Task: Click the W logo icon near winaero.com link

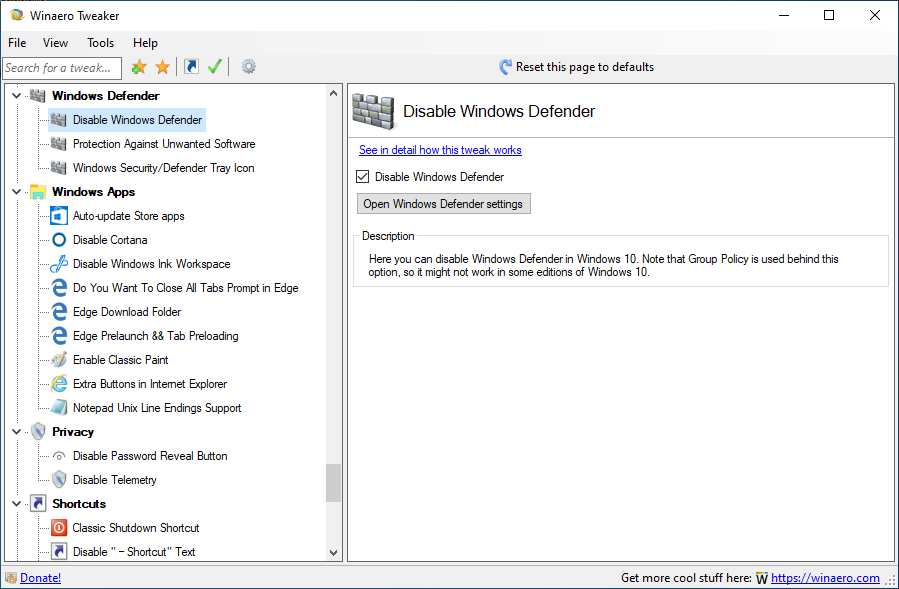Action: coord(761,578)
